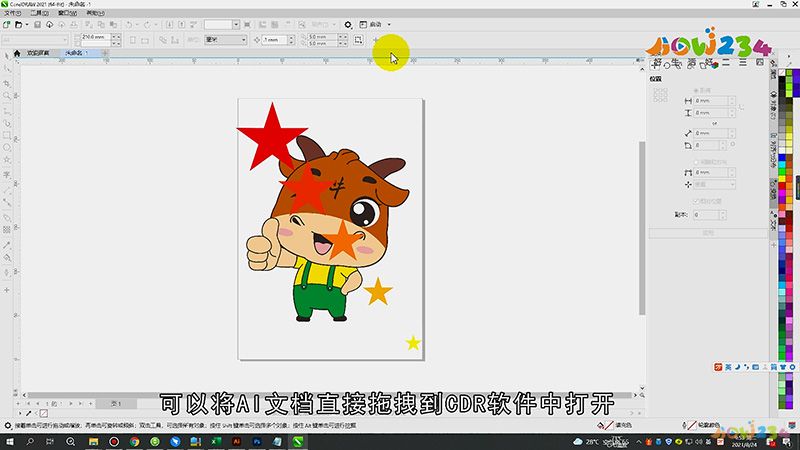The height and width of the screenshot is (450, 800).
Task: Click the Export icon in toolbar
Action: 181,24
